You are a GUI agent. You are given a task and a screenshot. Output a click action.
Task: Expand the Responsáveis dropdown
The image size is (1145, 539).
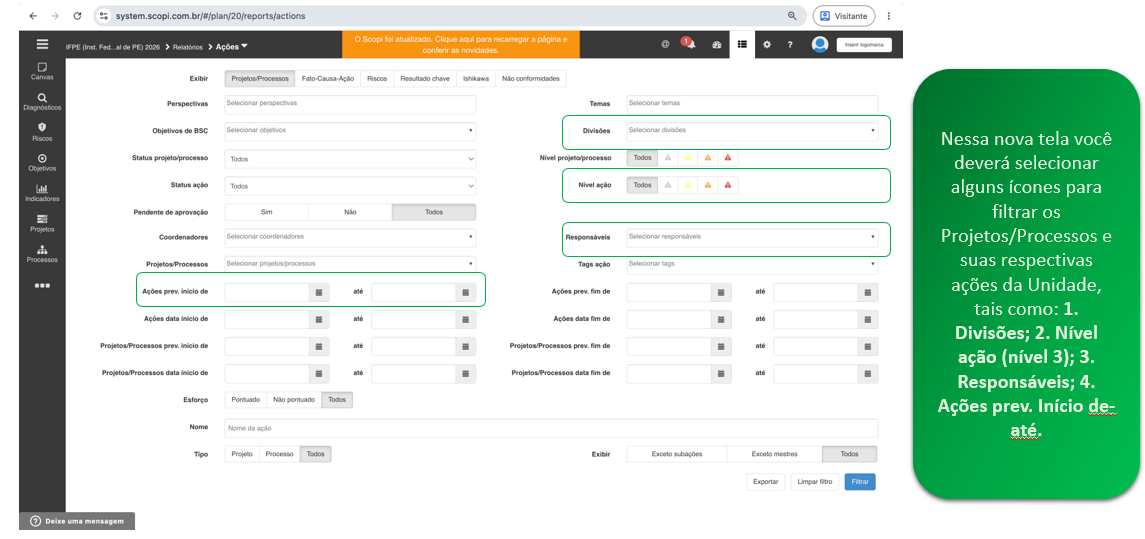point(752,237)
